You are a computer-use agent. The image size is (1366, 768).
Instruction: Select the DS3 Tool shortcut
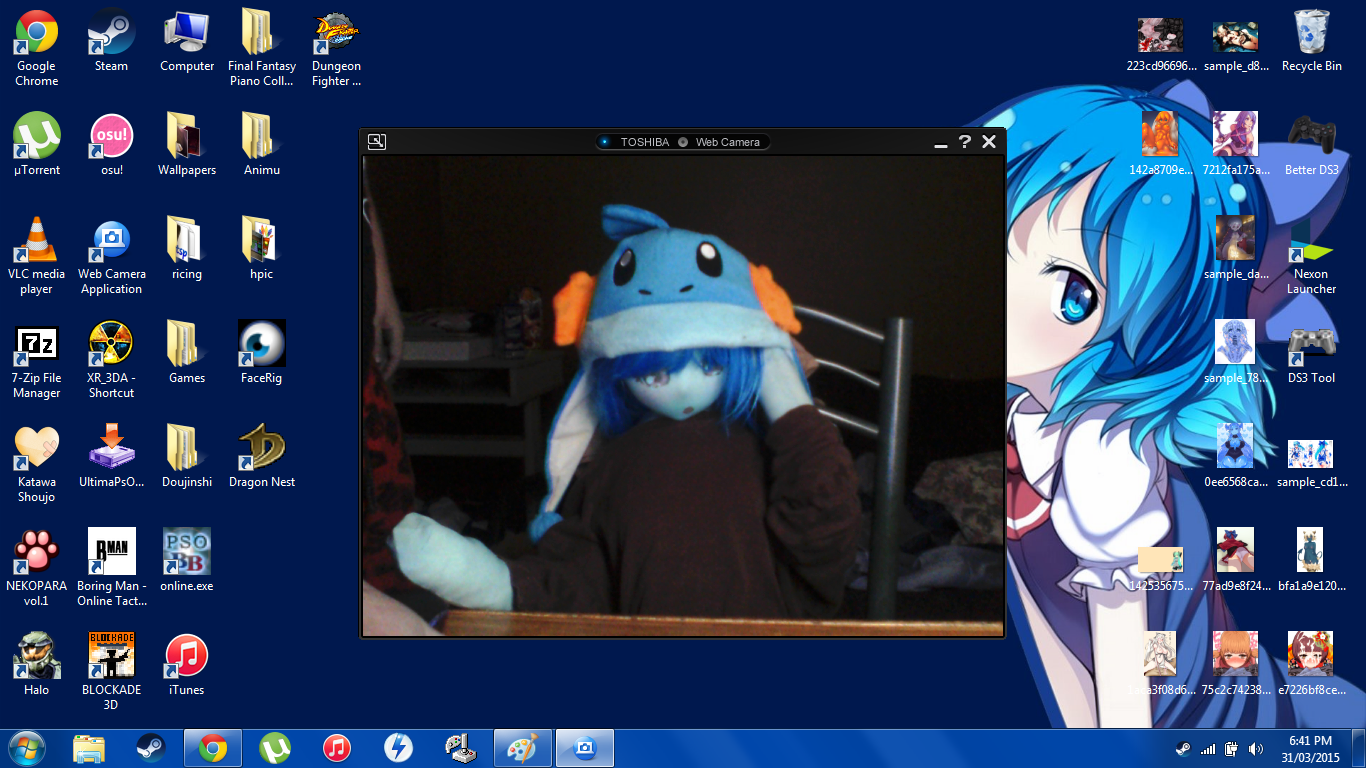click(x=1312, y=353)
